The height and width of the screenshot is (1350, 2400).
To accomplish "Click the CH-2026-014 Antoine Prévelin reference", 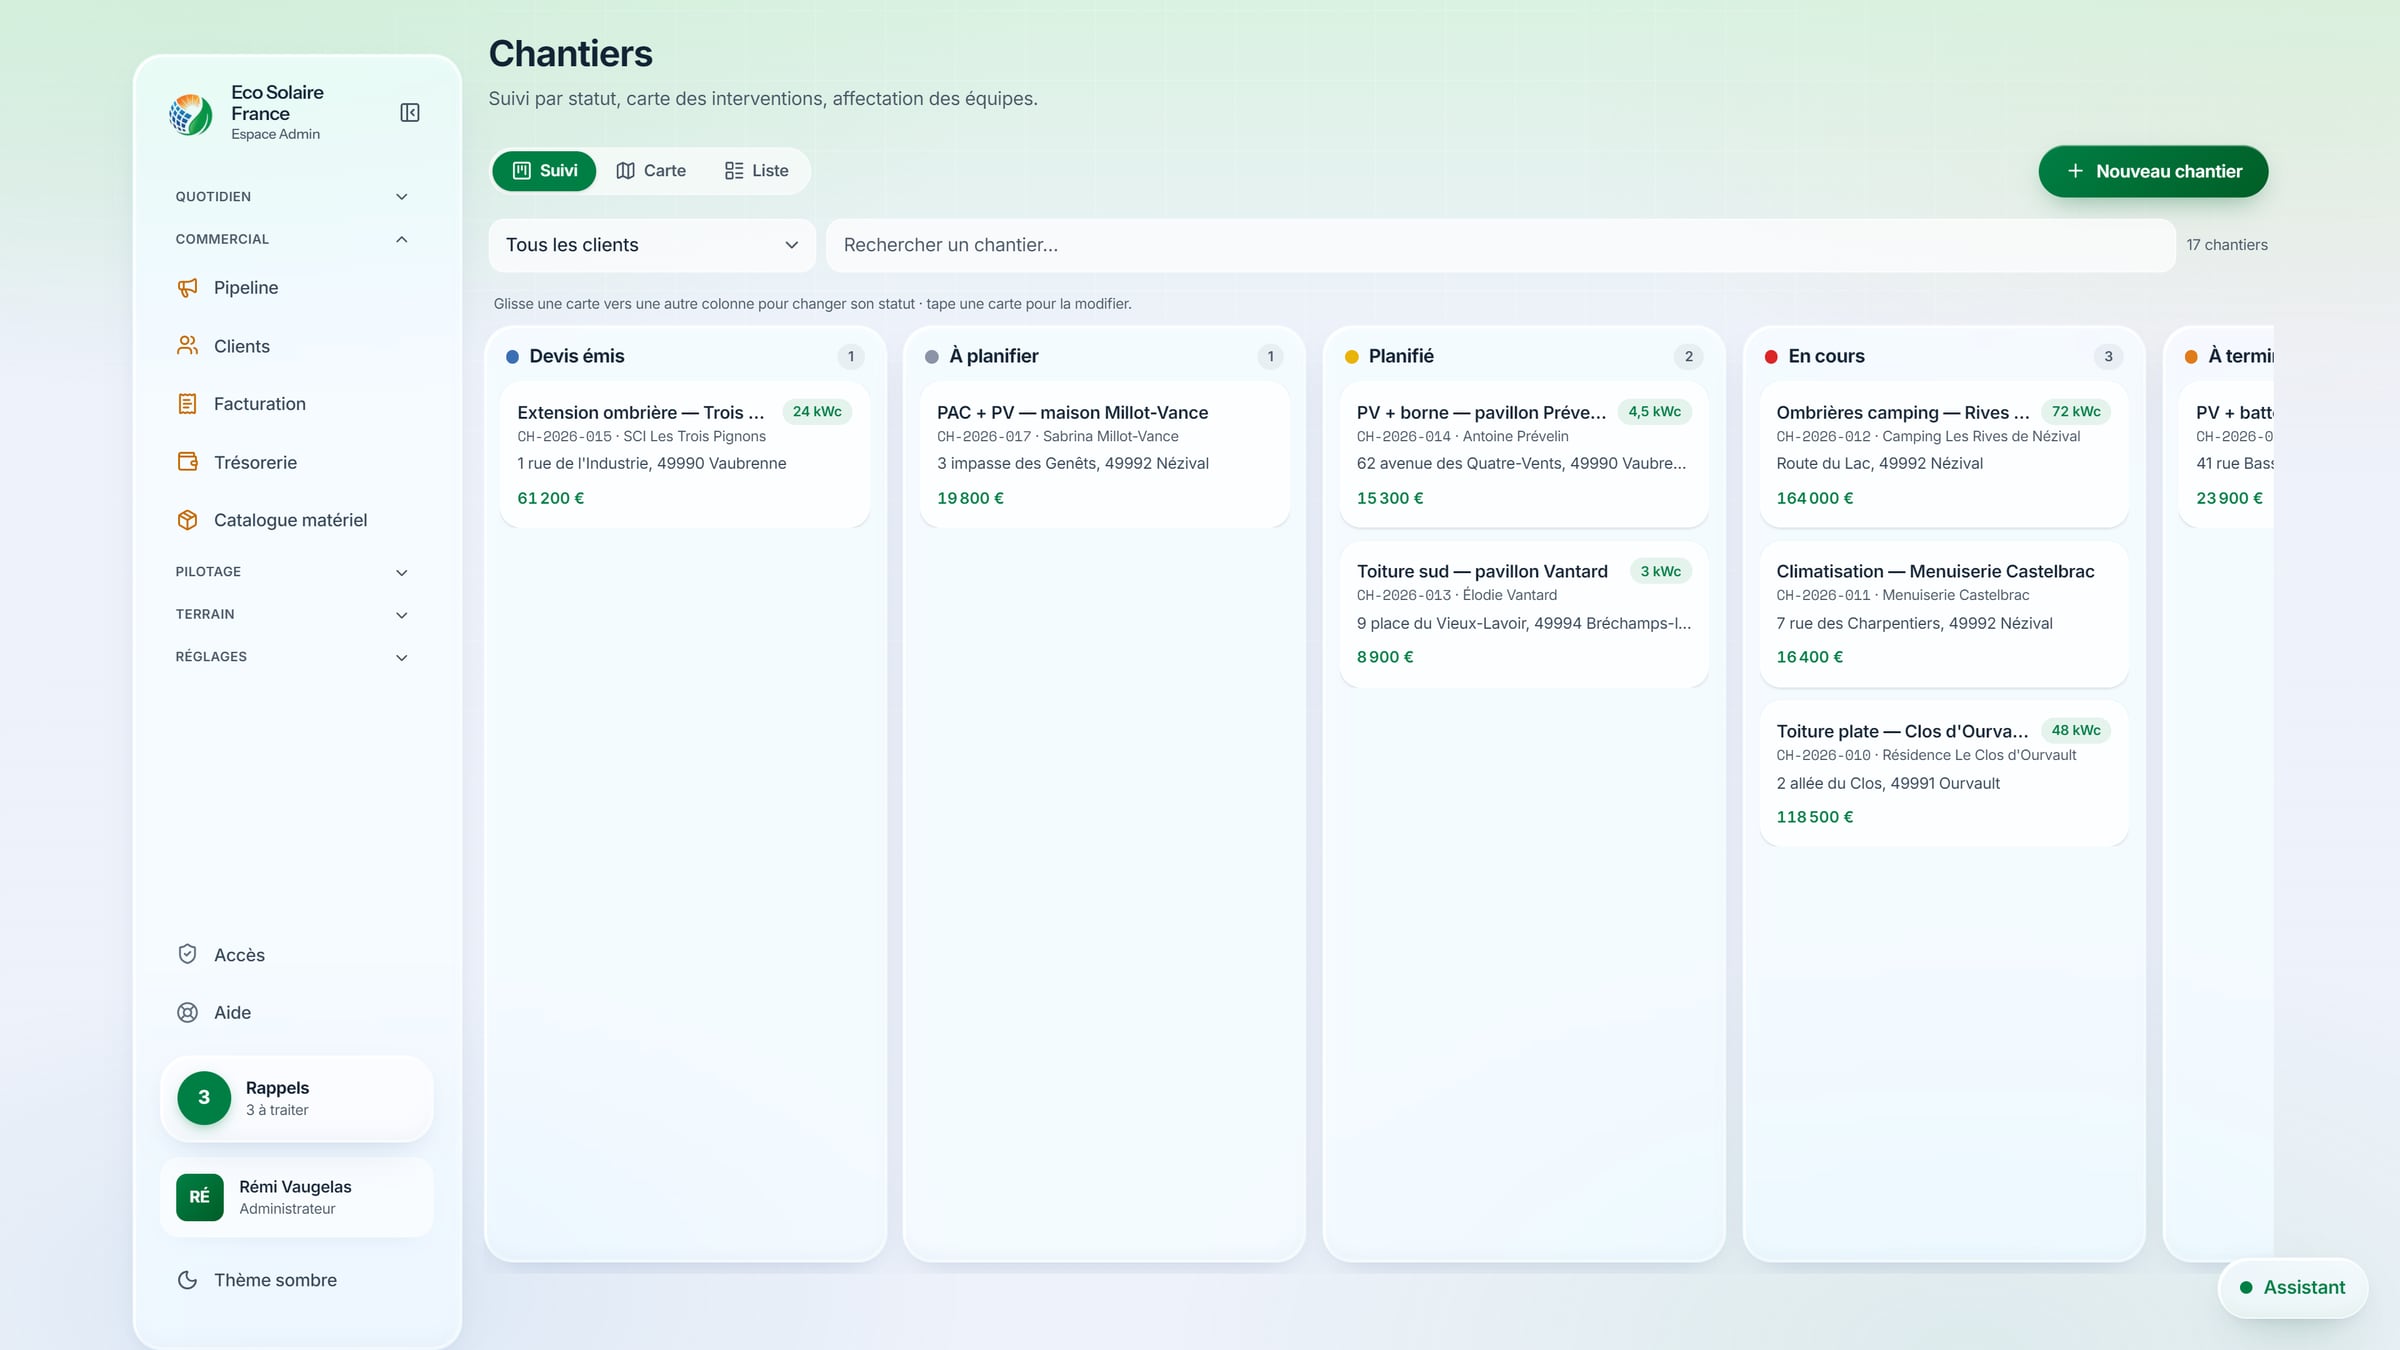I will 1462,437.
